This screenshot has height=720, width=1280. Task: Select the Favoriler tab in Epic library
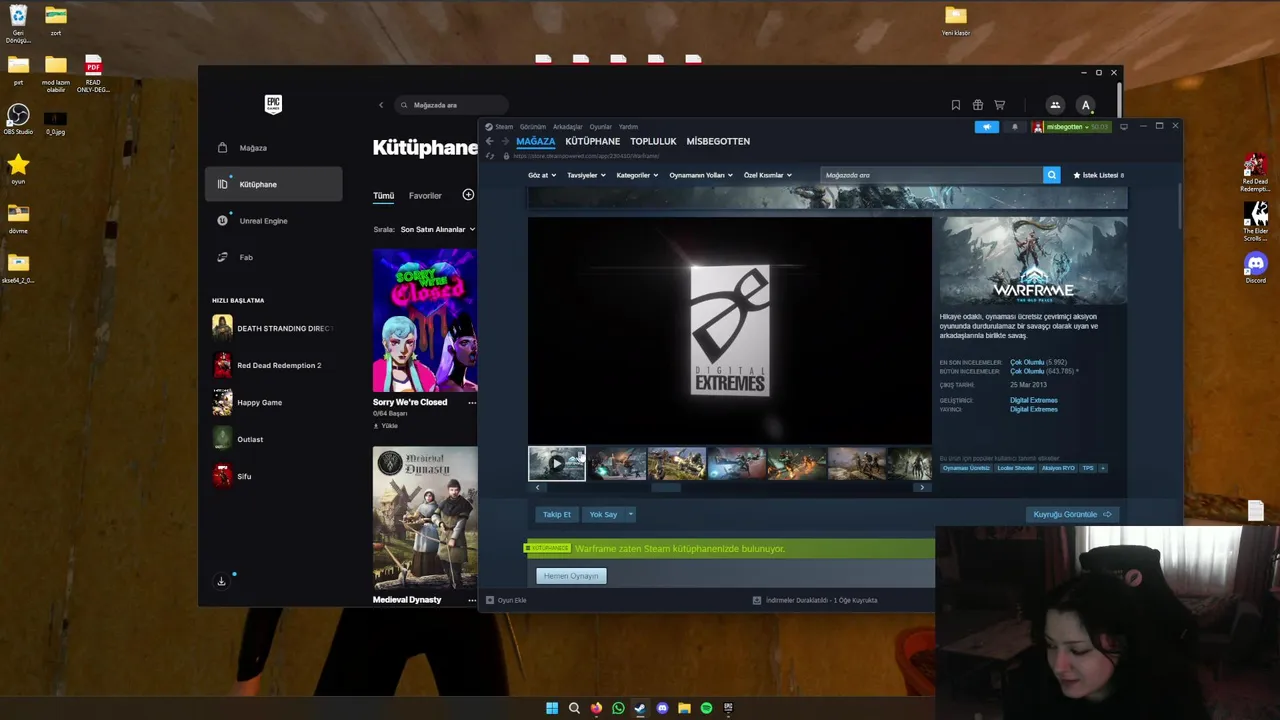[x=425, y=196]
